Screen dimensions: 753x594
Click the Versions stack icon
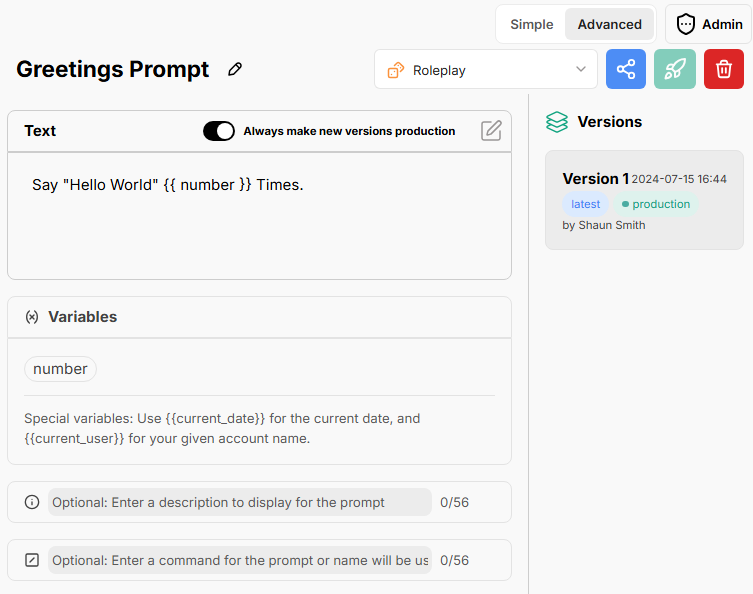click(557, 122)
